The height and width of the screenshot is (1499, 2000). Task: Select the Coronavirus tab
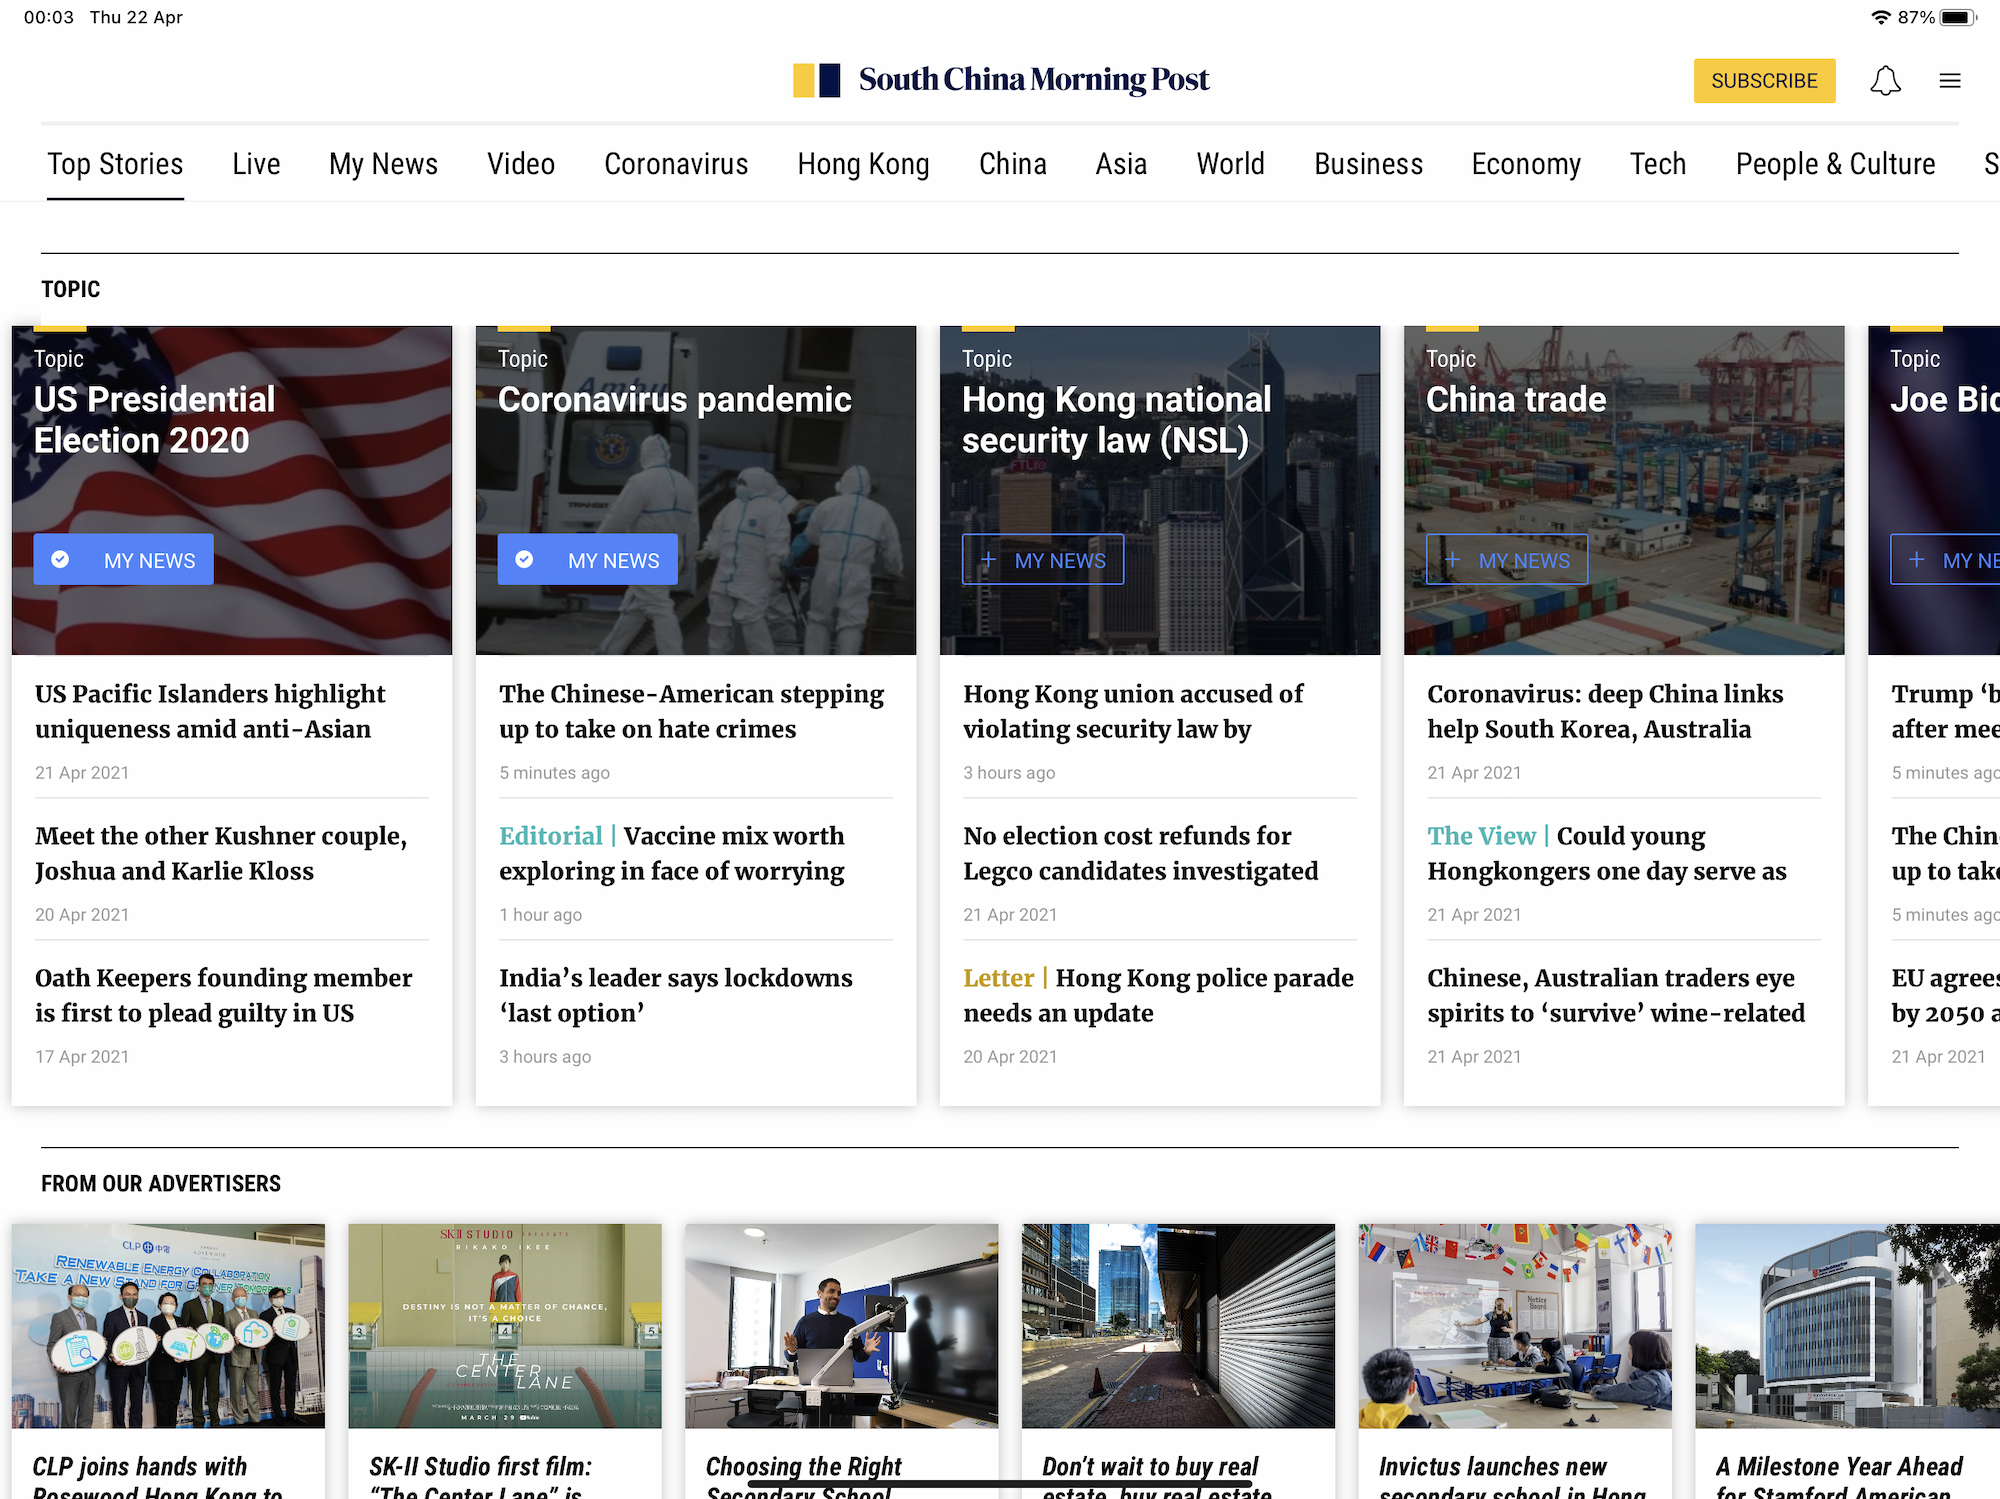click(676, 164)
